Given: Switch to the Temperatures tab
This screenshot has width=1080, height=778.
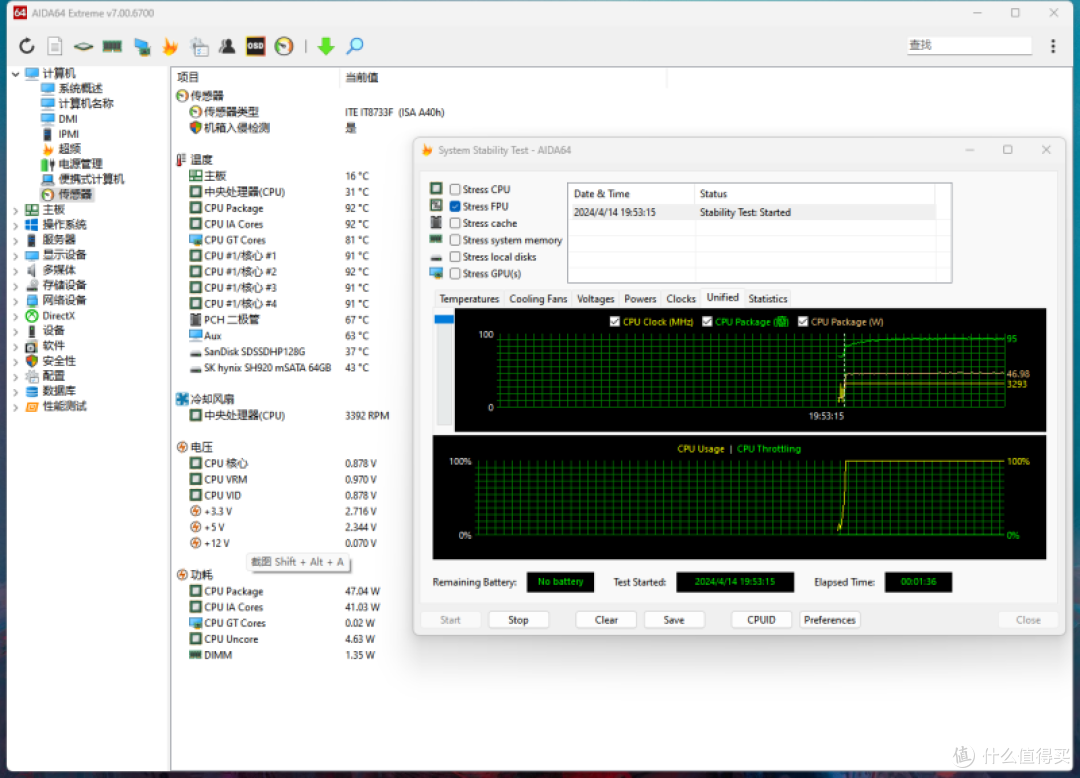Looking at the screenshot, I should [469, 299].
